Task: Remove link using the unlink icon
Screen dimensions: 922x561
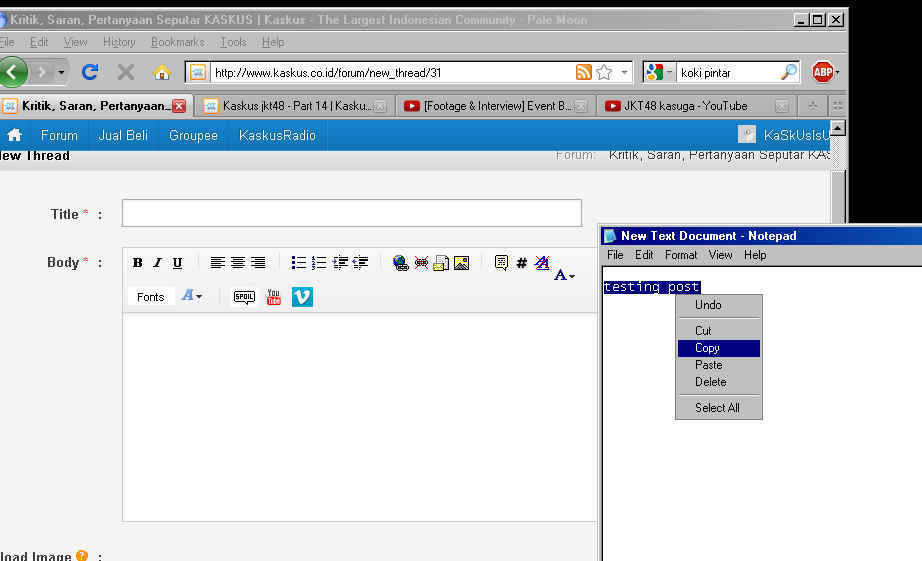Action: (x=421, y=263)
